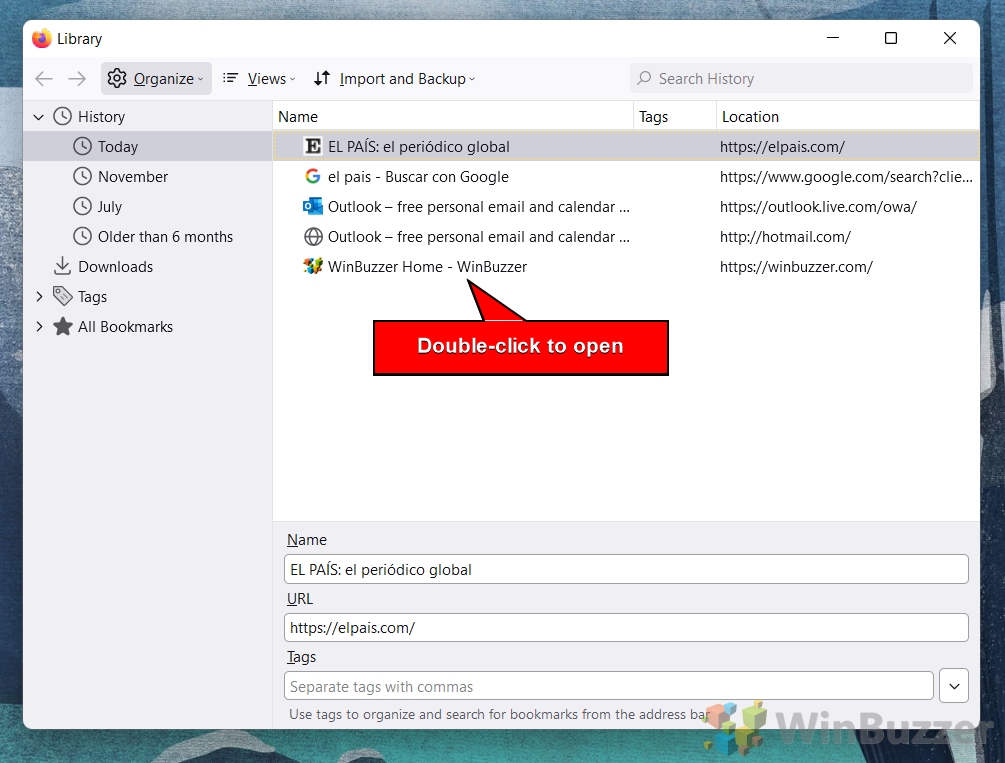The width and height of the screenshot is (1005, 763).
Task: Open the tags suggestion dropdown near the Tags field
Action: click(953, 686)
